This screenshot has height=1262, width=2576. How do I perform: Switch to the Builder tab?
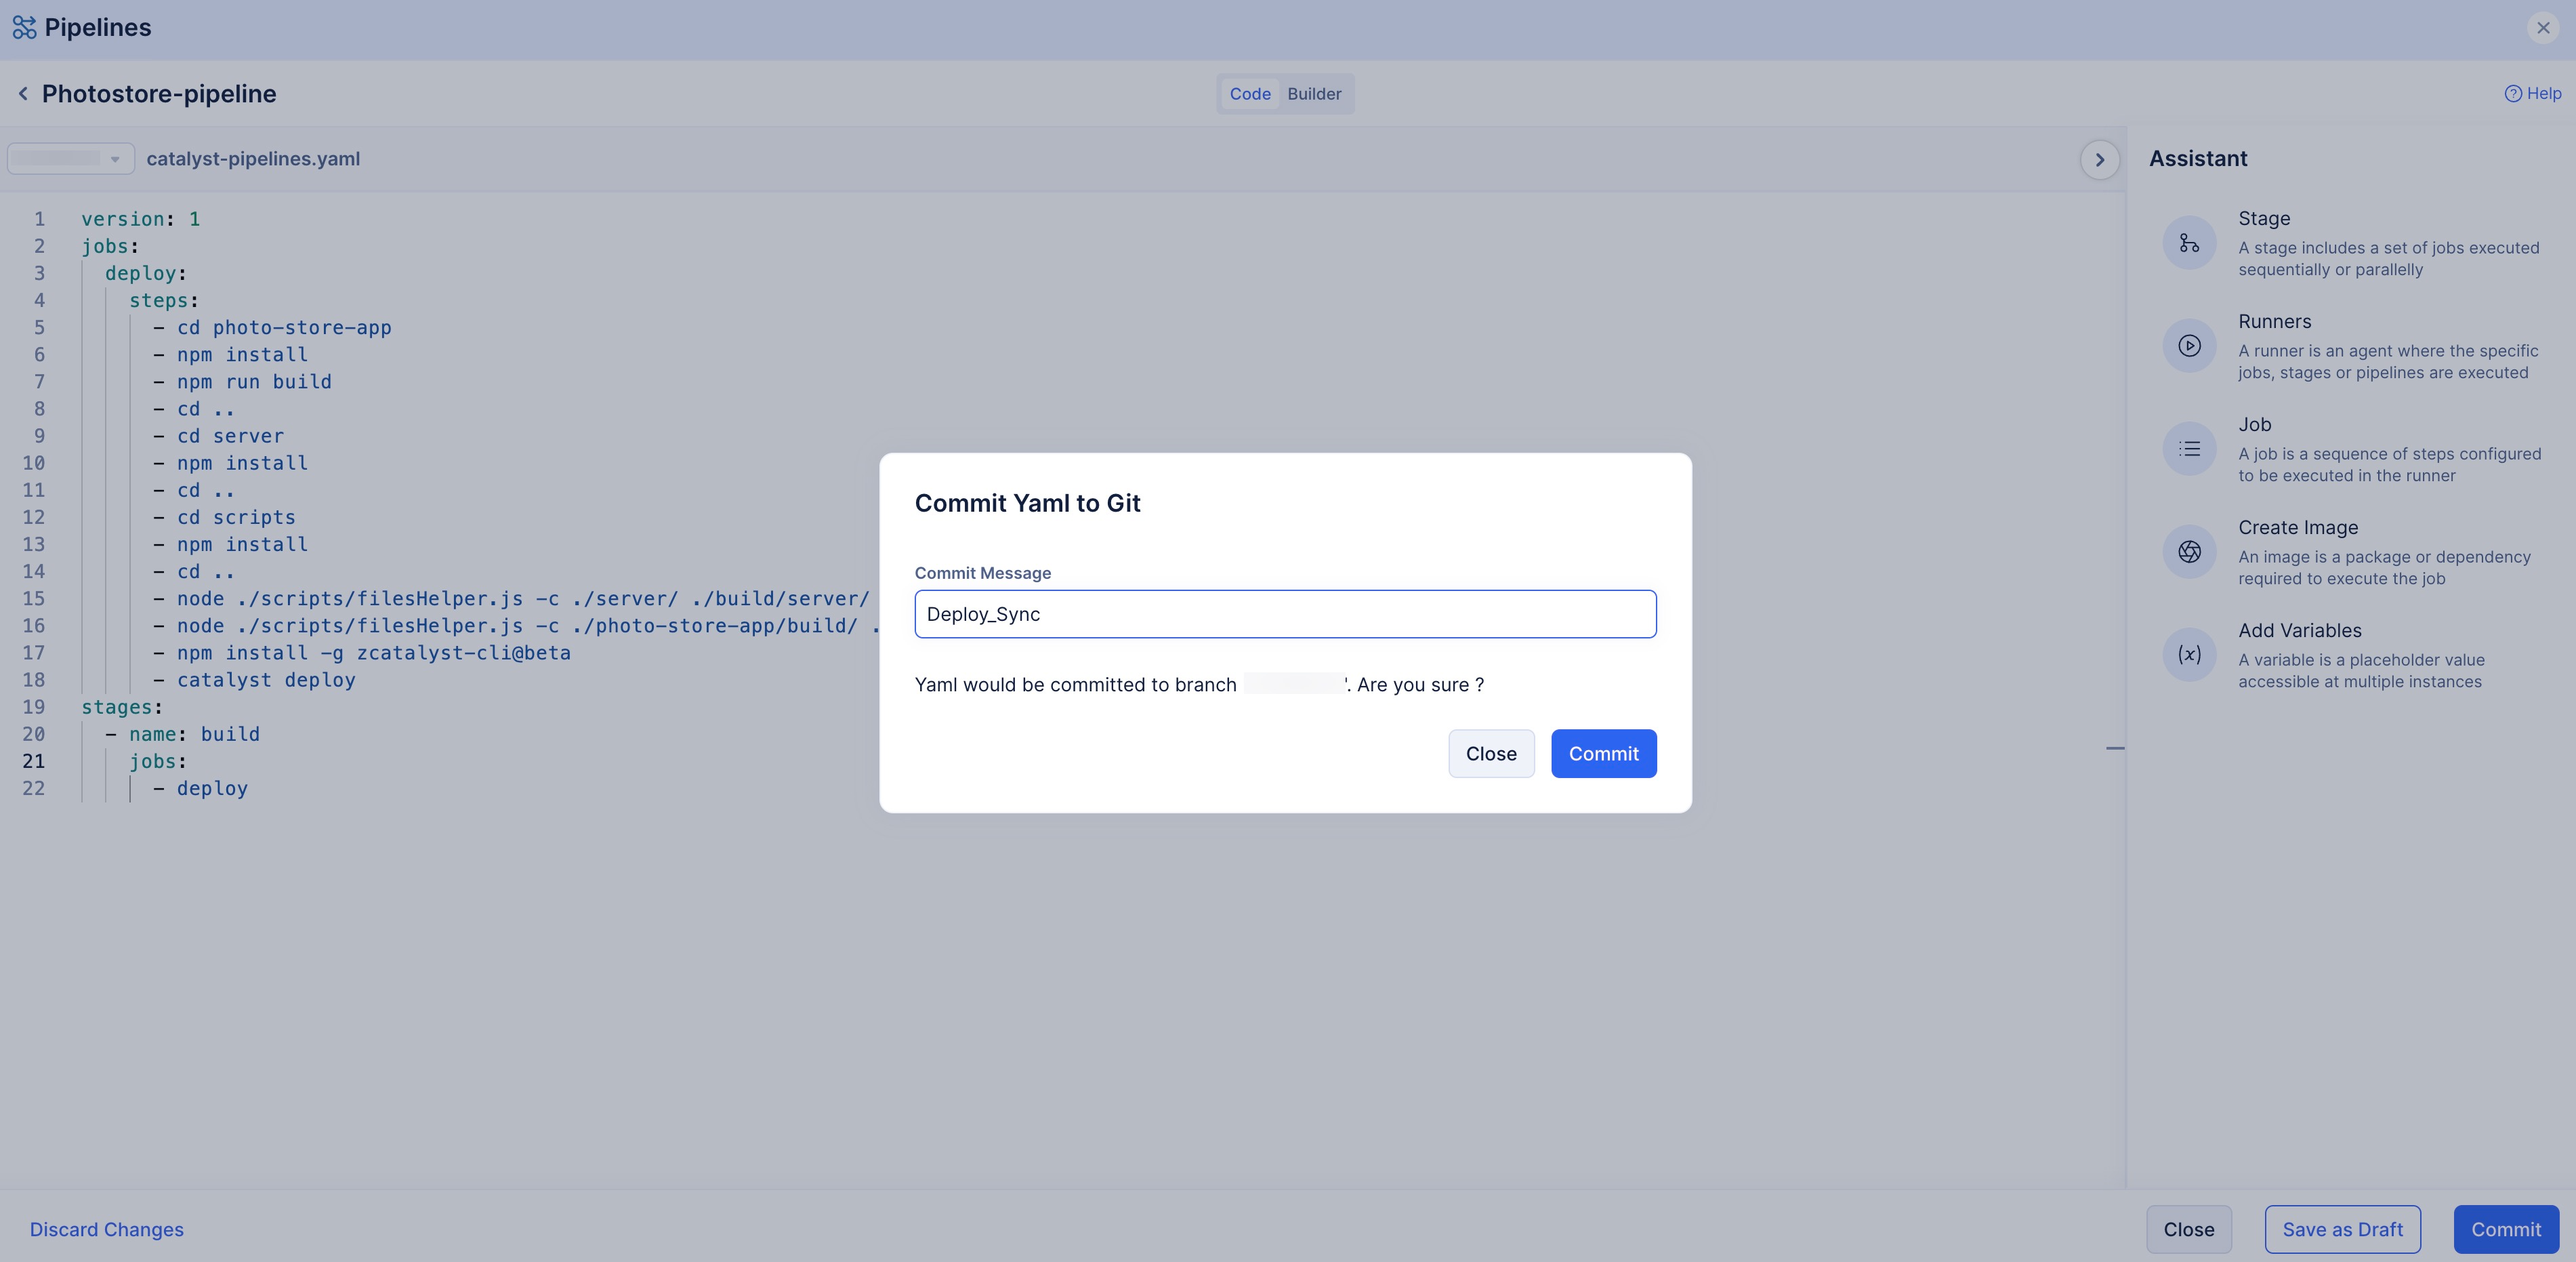(x=1314, y=94)
